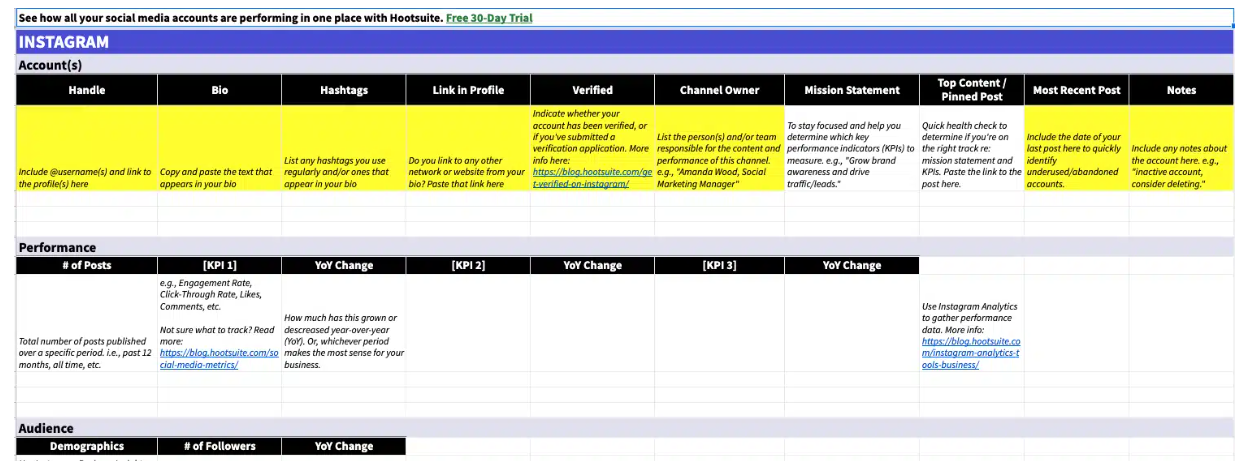
Task: Select YoY Change header next to [KPI 2]
Action: click(592, 265)
